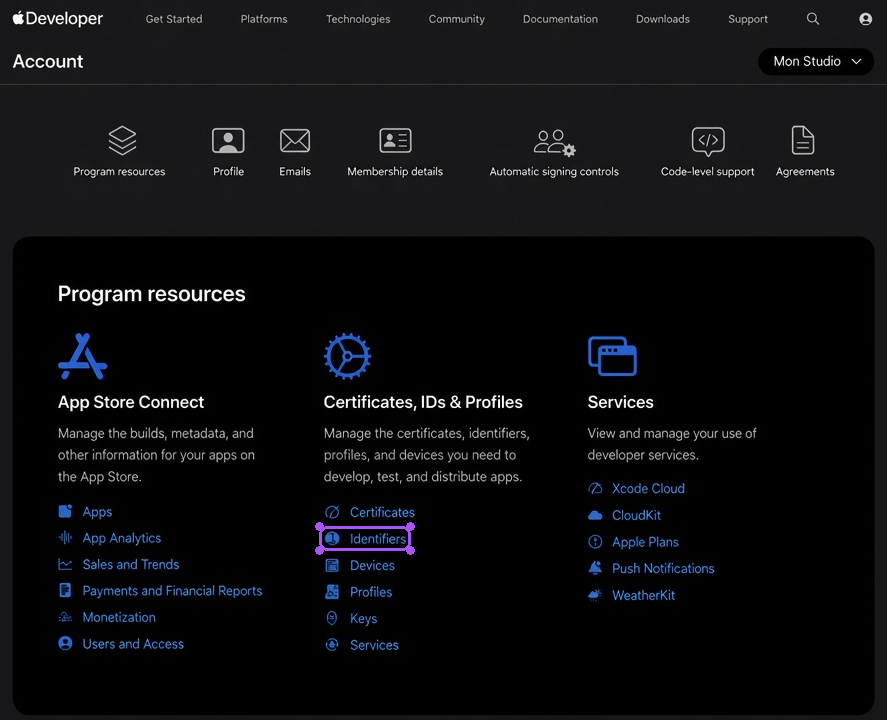Click the cloud icon beside CloudKit
Screen dimensions: 887x720
click(x=595, y=515)
